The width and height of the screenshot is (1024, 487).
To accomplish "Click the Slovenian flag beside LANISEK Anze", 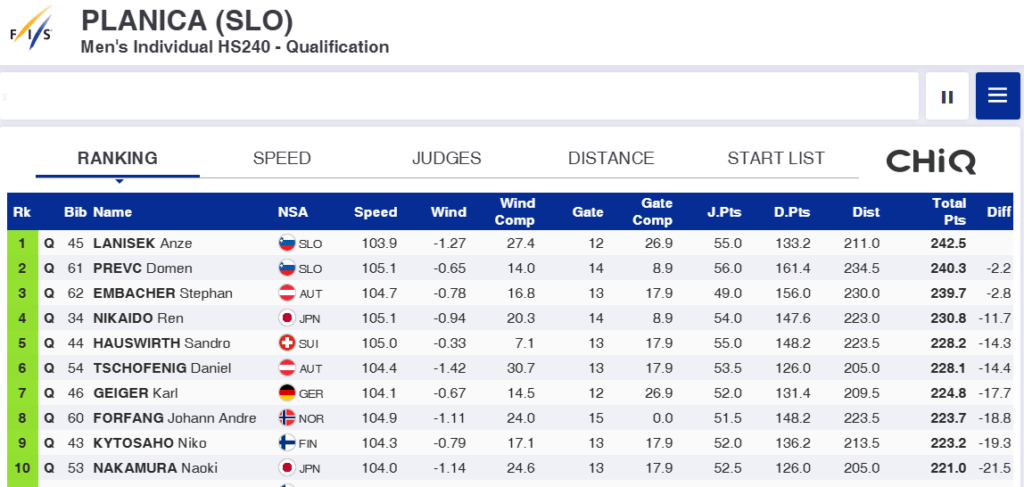I will (x=287, y=244).
